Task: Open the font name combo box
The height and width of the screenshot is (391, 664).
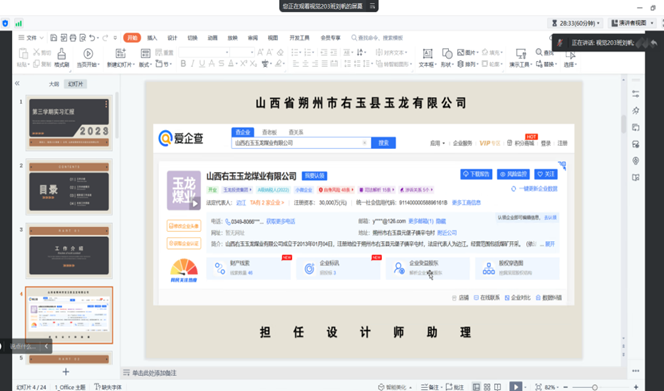Action: (x=204, y=52)
